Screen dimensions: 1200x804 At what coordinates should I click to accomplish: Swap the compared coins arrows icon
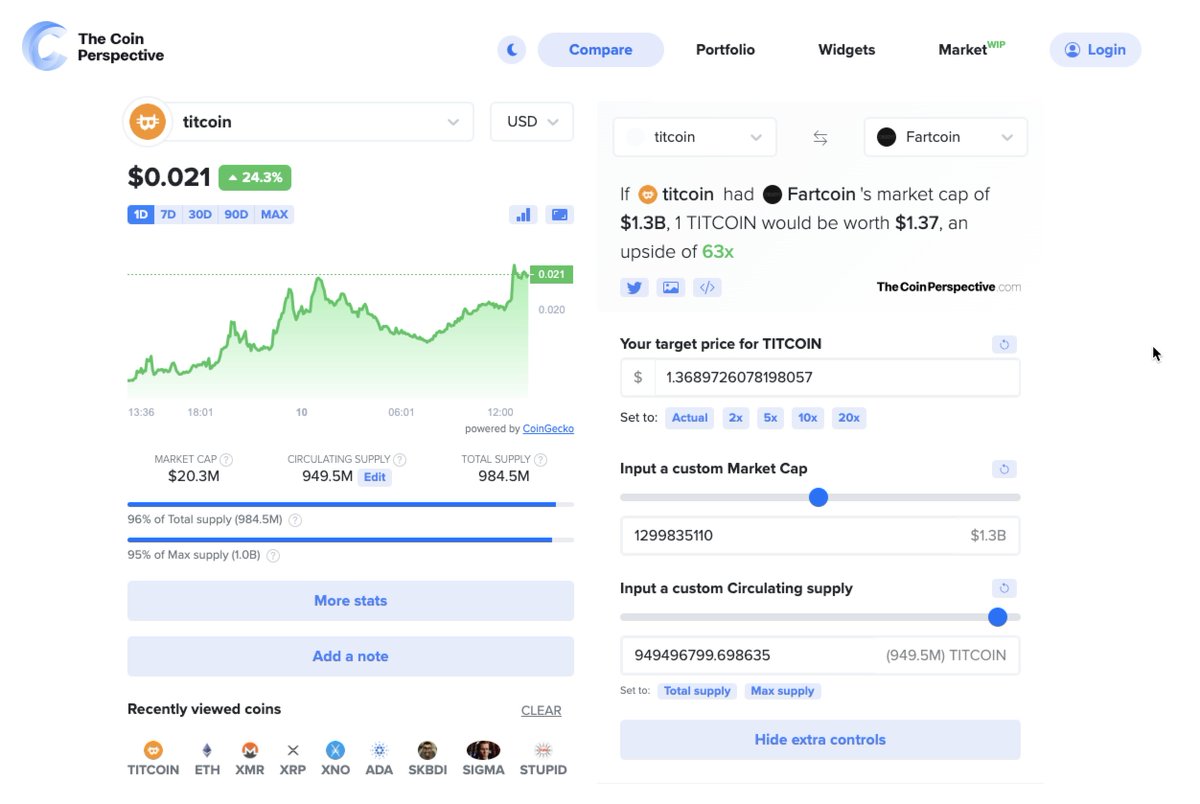click(x=820, y=138)
